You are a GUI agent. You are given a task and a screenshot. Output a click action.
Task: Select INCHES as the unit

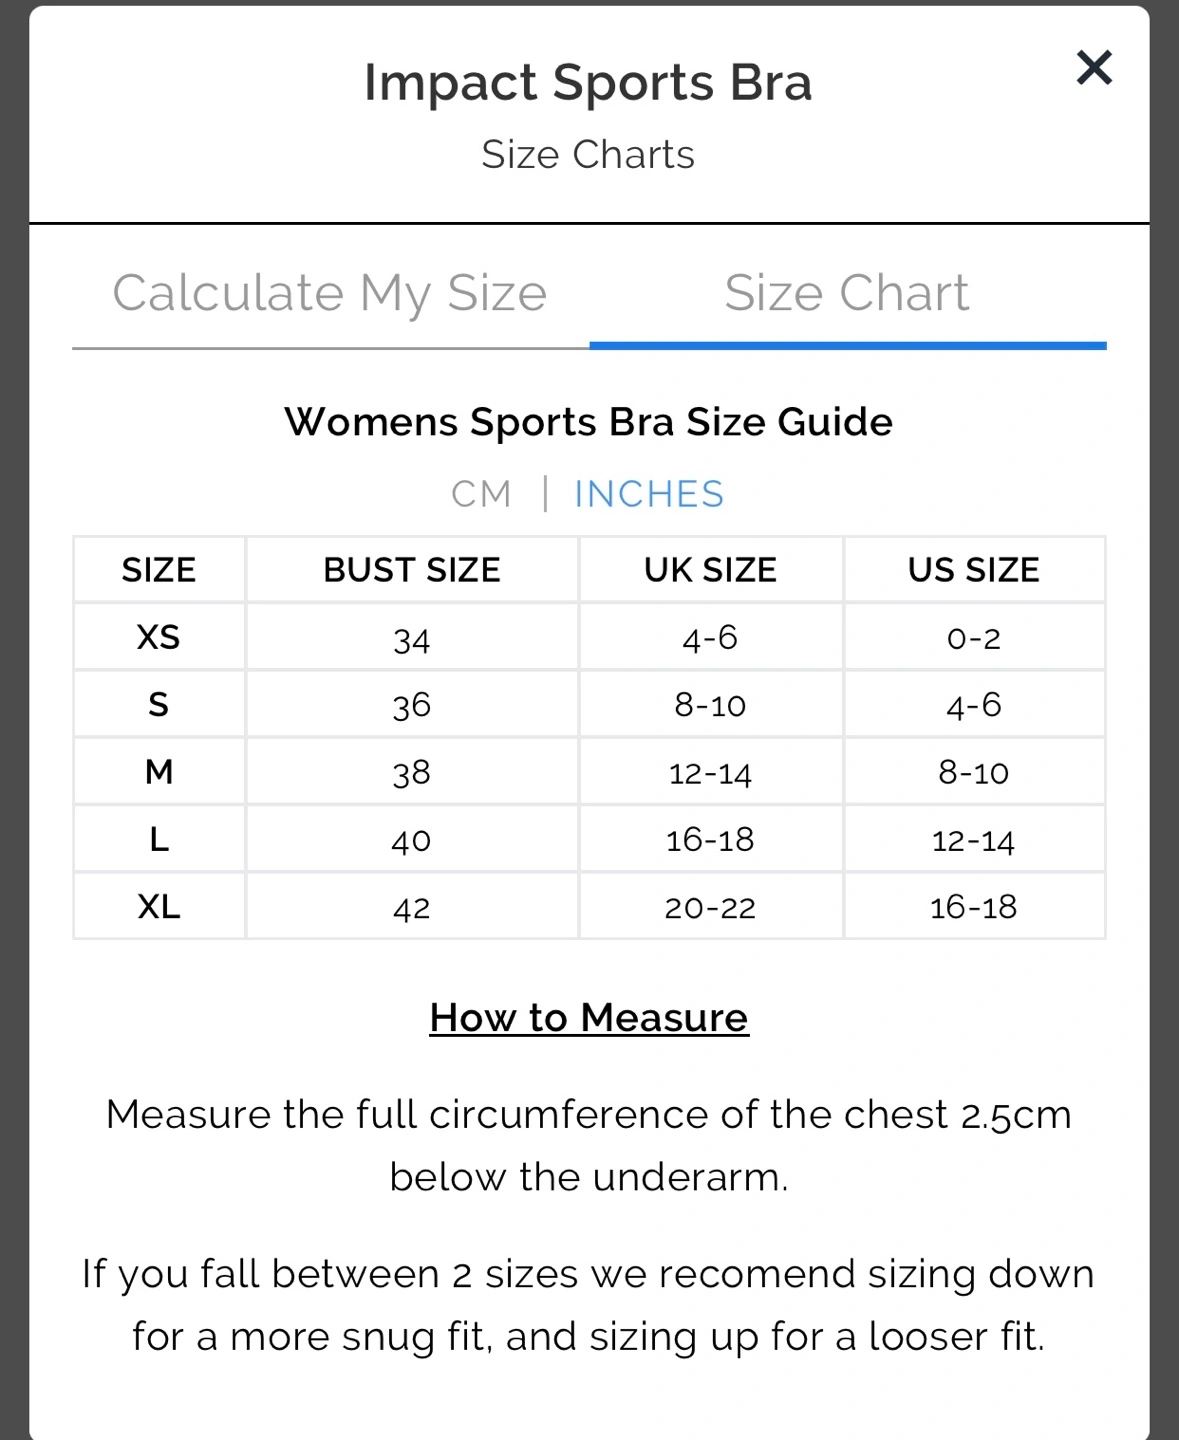649,494
